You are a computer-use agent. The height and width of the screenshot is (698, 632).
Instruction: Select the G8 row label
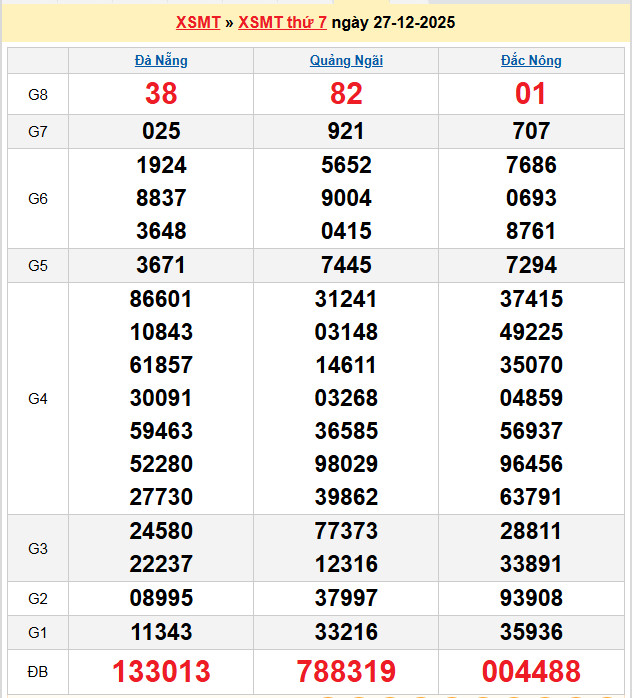(x=38, y=94)
